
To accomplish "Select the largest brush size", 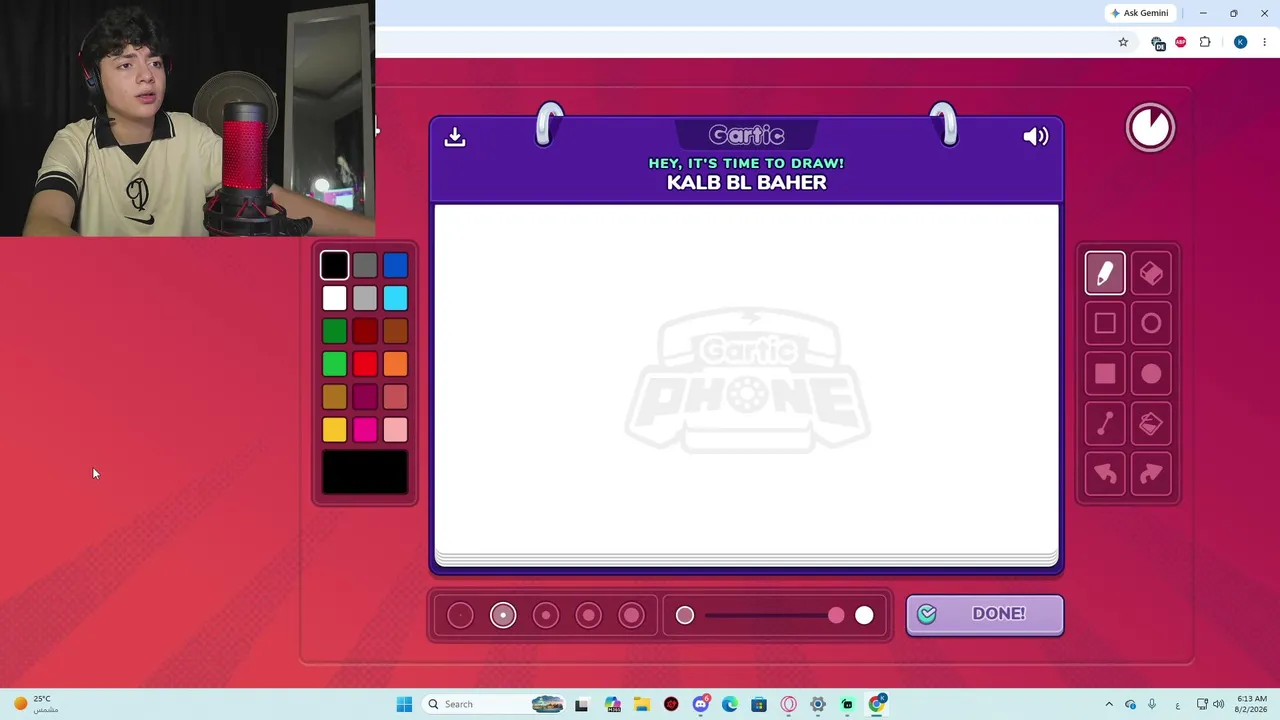I will coord(632,615).
